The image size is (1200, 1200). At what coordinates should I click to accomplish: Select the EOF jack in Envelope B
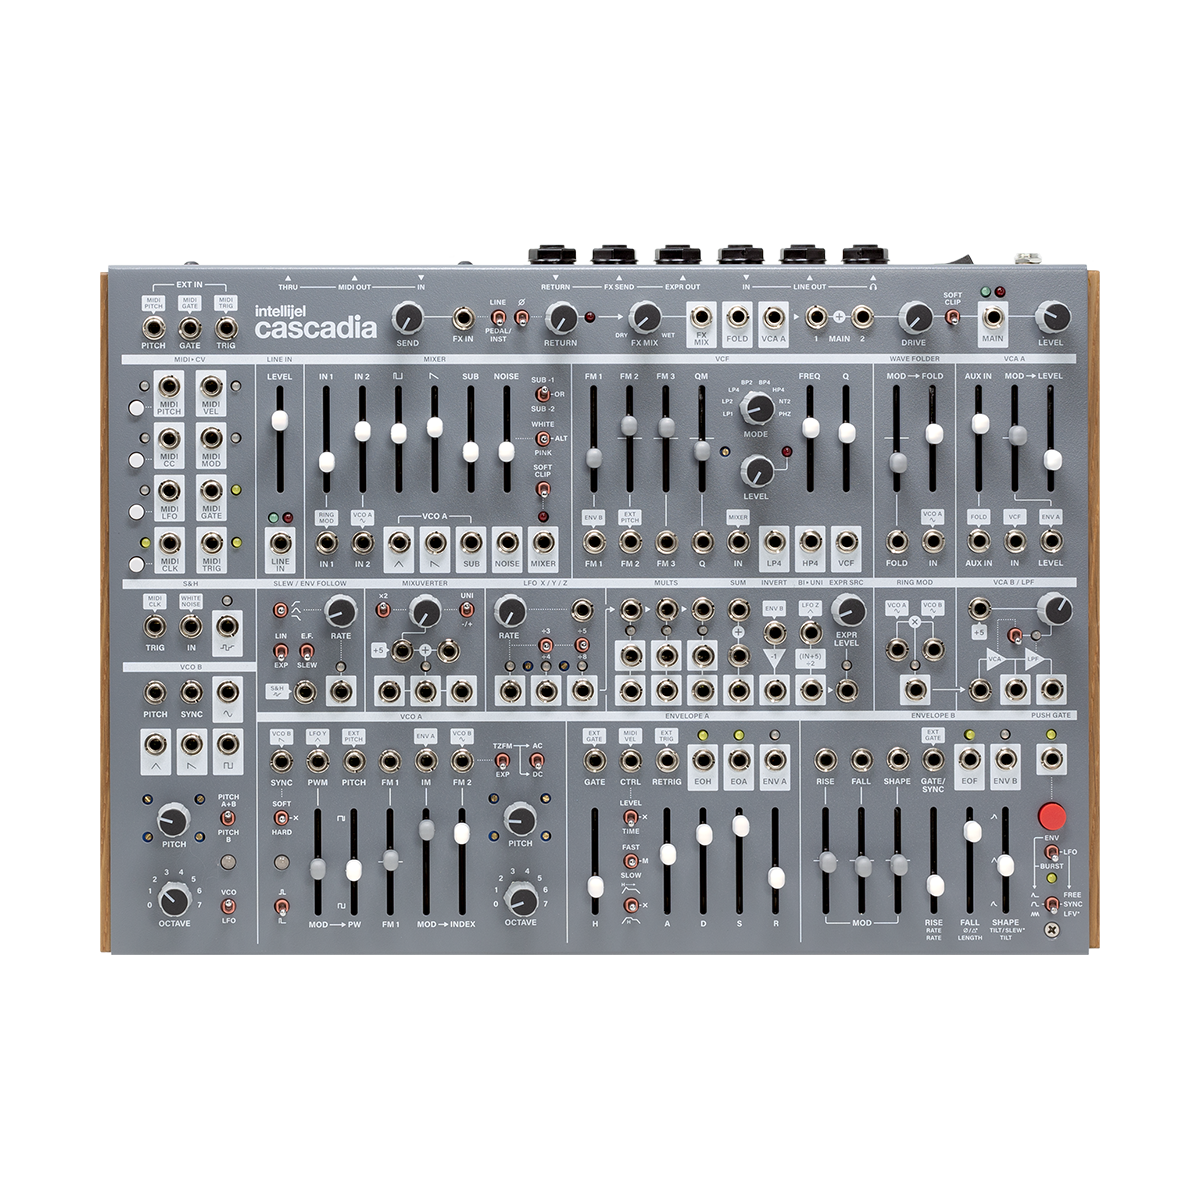(970, 758)
